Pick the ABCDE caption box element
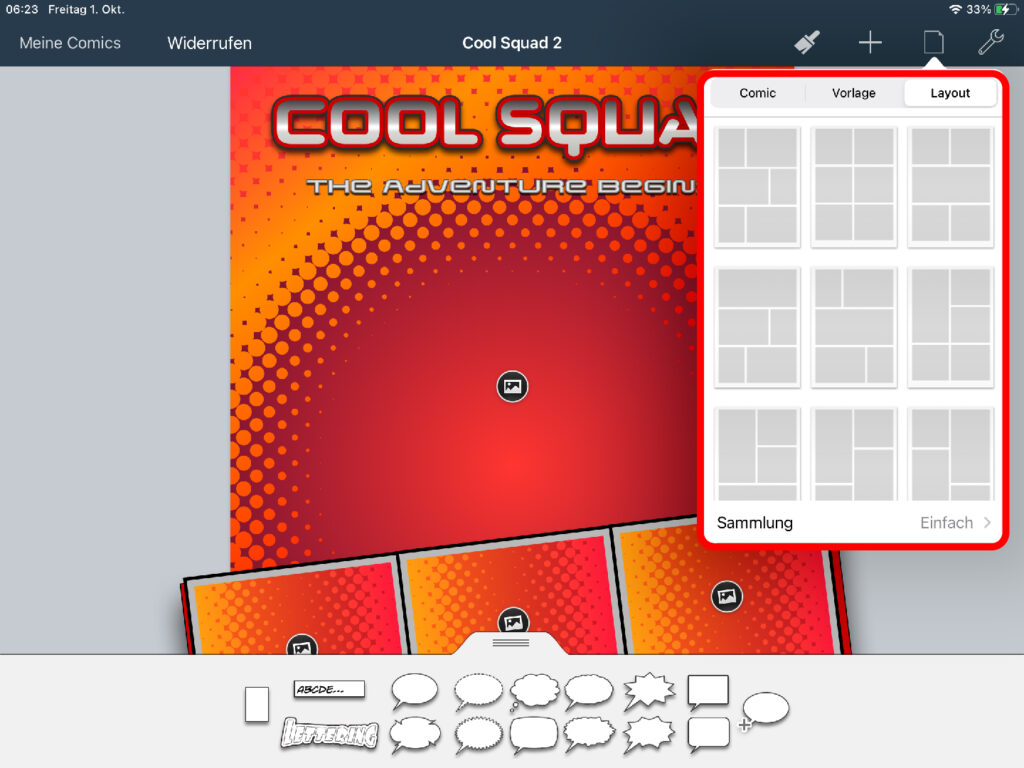Screen dimensions: 1024x768 coord(329,689)
